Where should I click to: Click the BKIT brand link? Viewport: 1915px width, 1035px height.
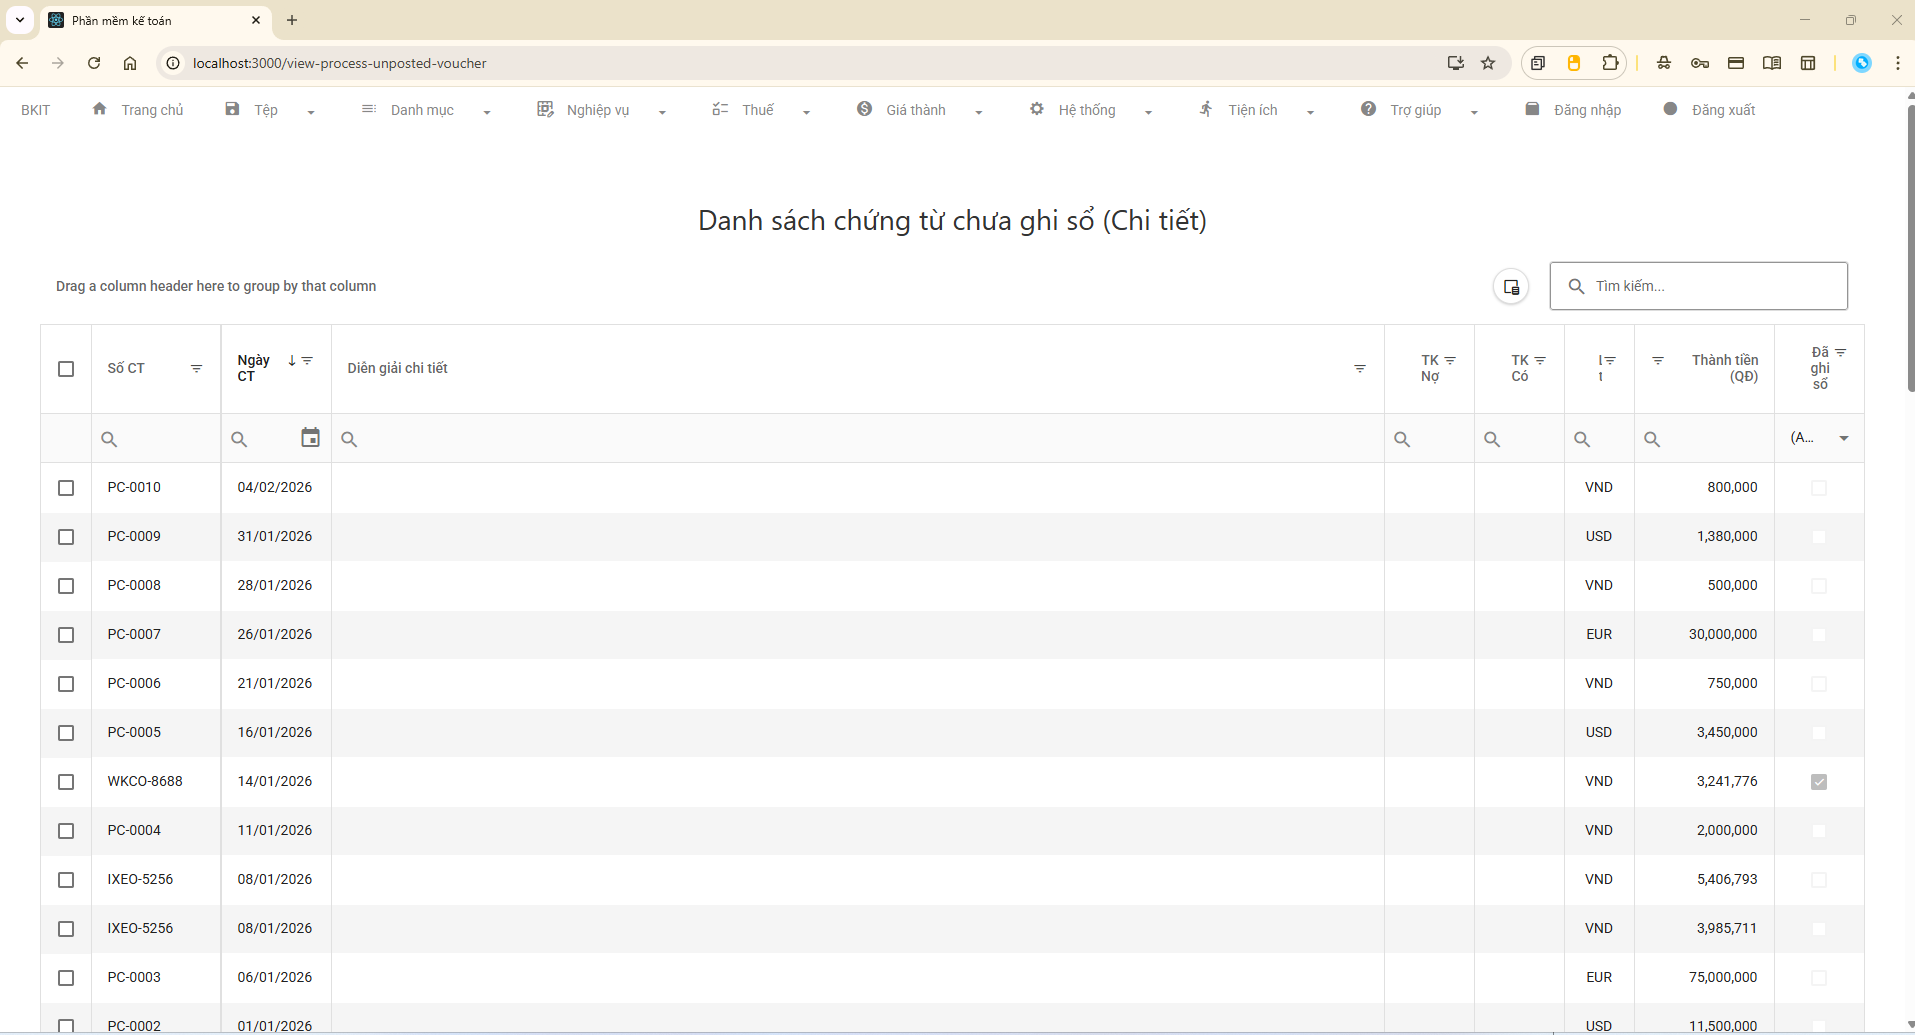pyautogui.click(x=35, y=110)
